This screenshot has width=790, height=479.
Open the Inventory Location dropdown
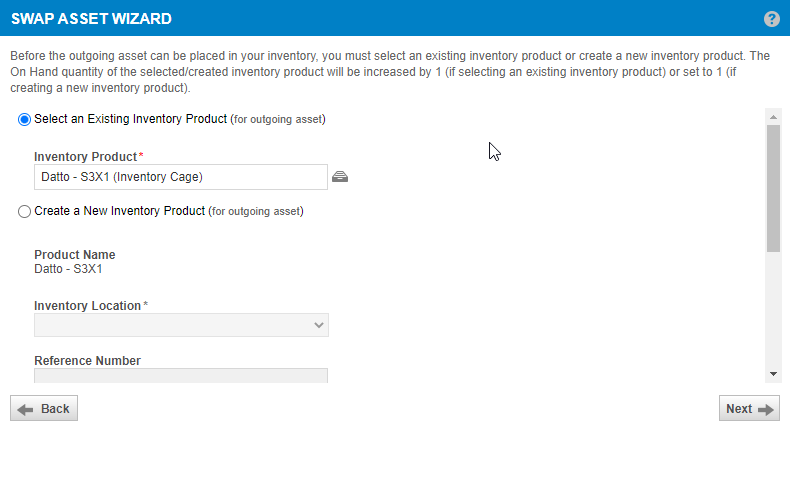click(x=181, y=325)
